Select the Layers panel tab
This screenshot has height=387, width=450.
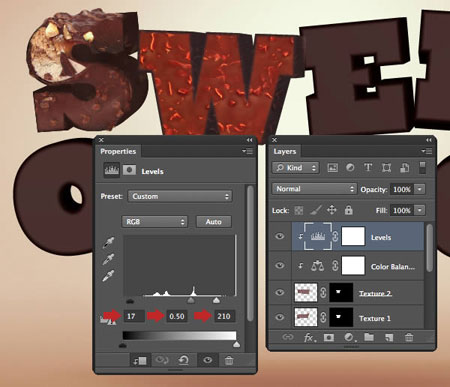[x=285, y=152]
